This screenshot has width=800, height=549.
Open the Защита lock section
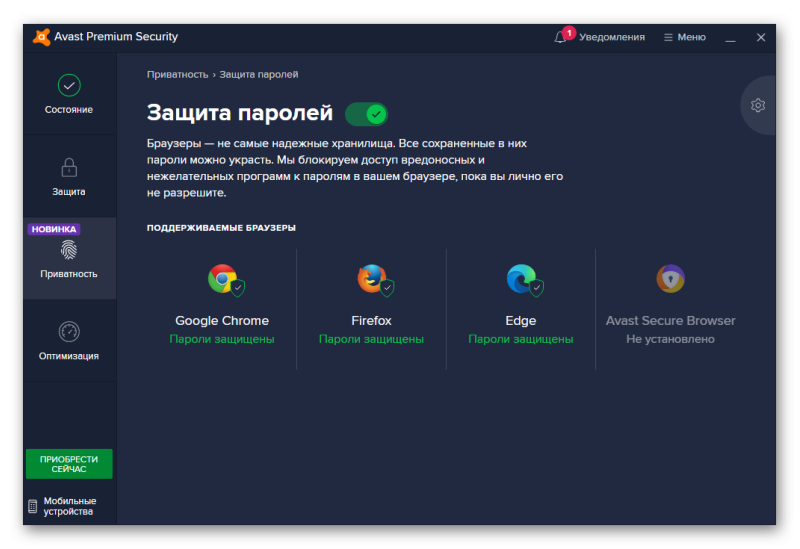(69, 177)
